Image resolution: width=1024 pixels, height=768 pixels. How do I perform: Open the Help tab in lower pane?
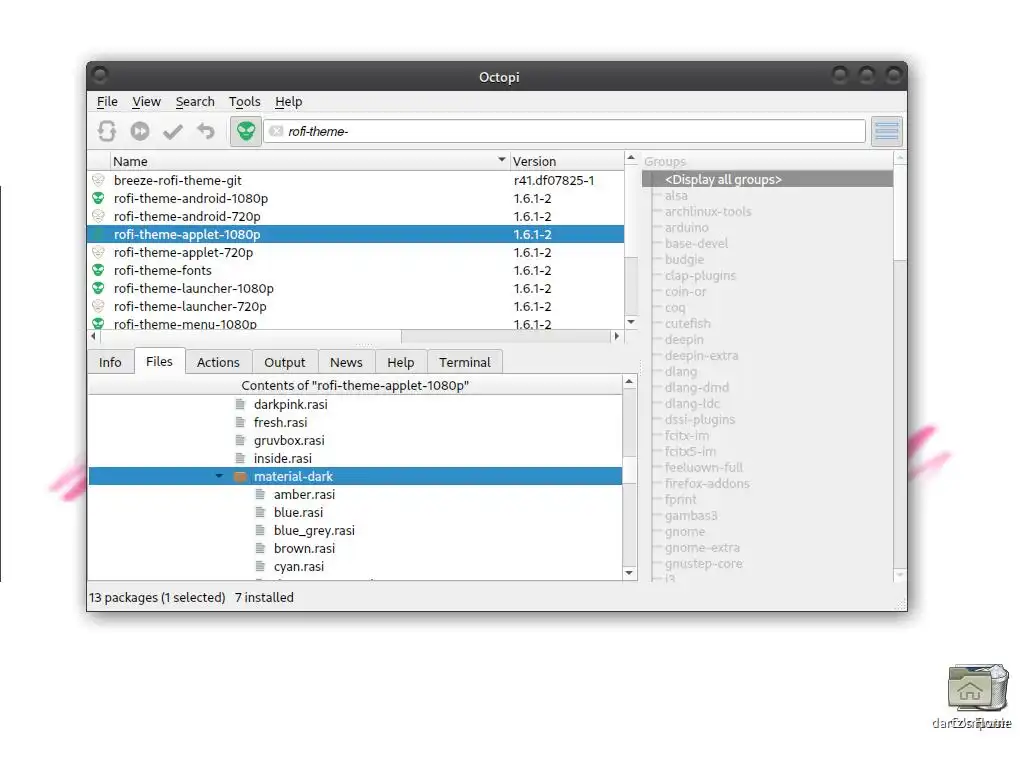pos(400,362)
